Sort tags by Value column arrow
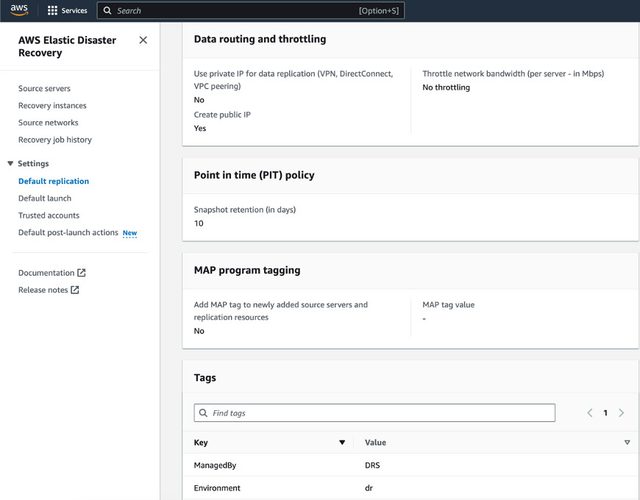The width and height of the screenshot is (640, 500). [x=627, y=442]
